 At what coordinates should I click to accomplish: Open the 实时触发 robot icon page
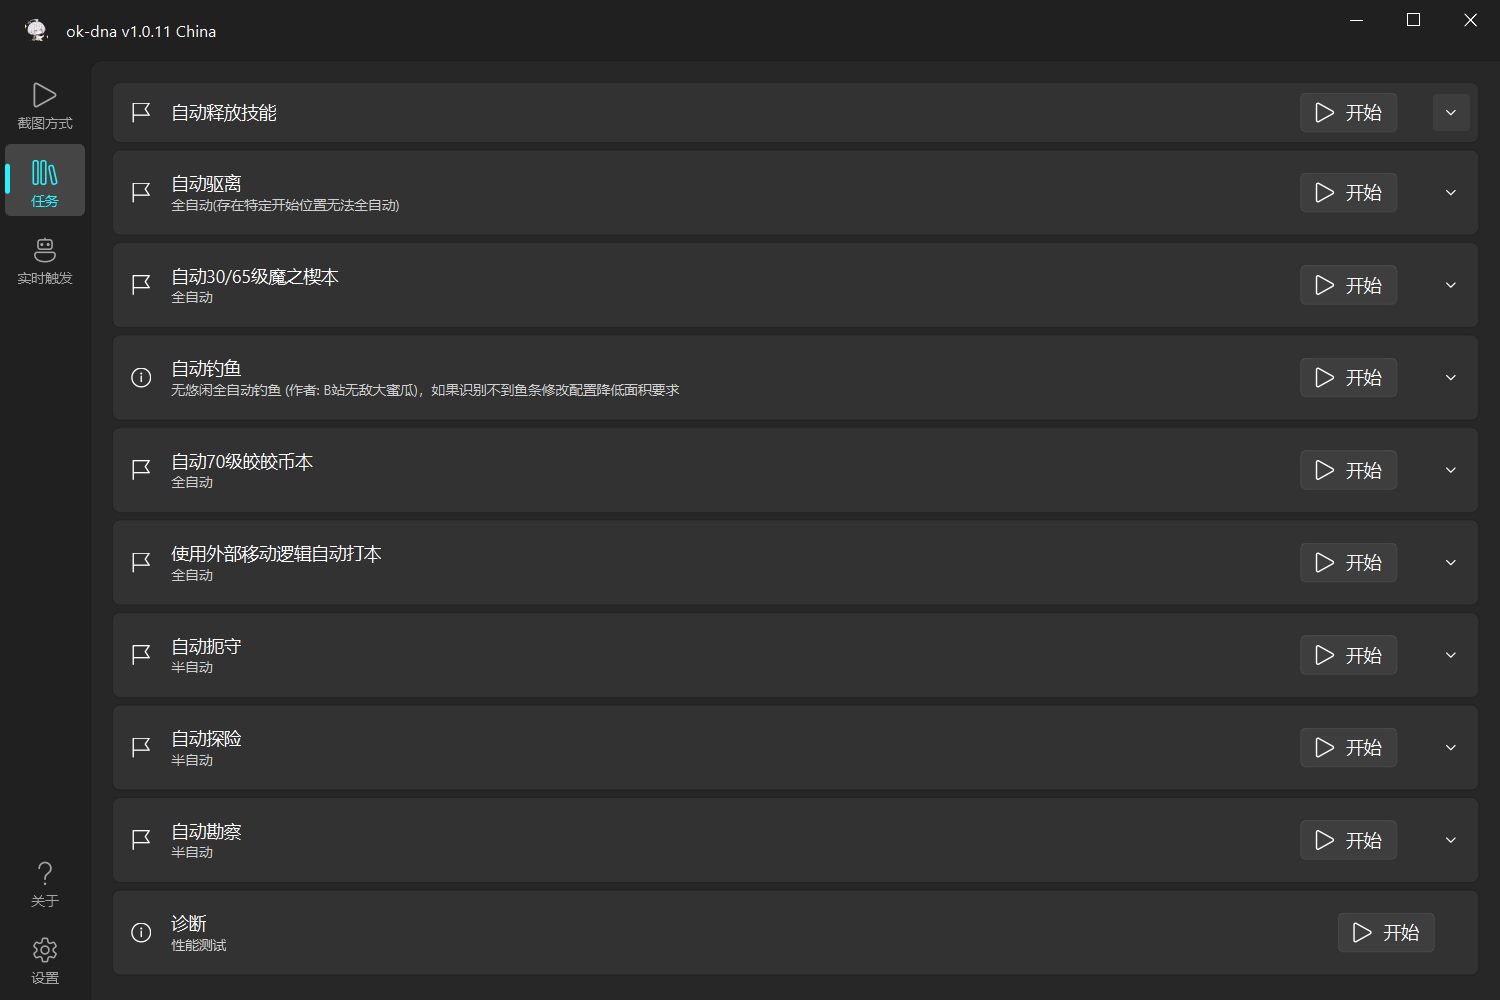[45, 261]
